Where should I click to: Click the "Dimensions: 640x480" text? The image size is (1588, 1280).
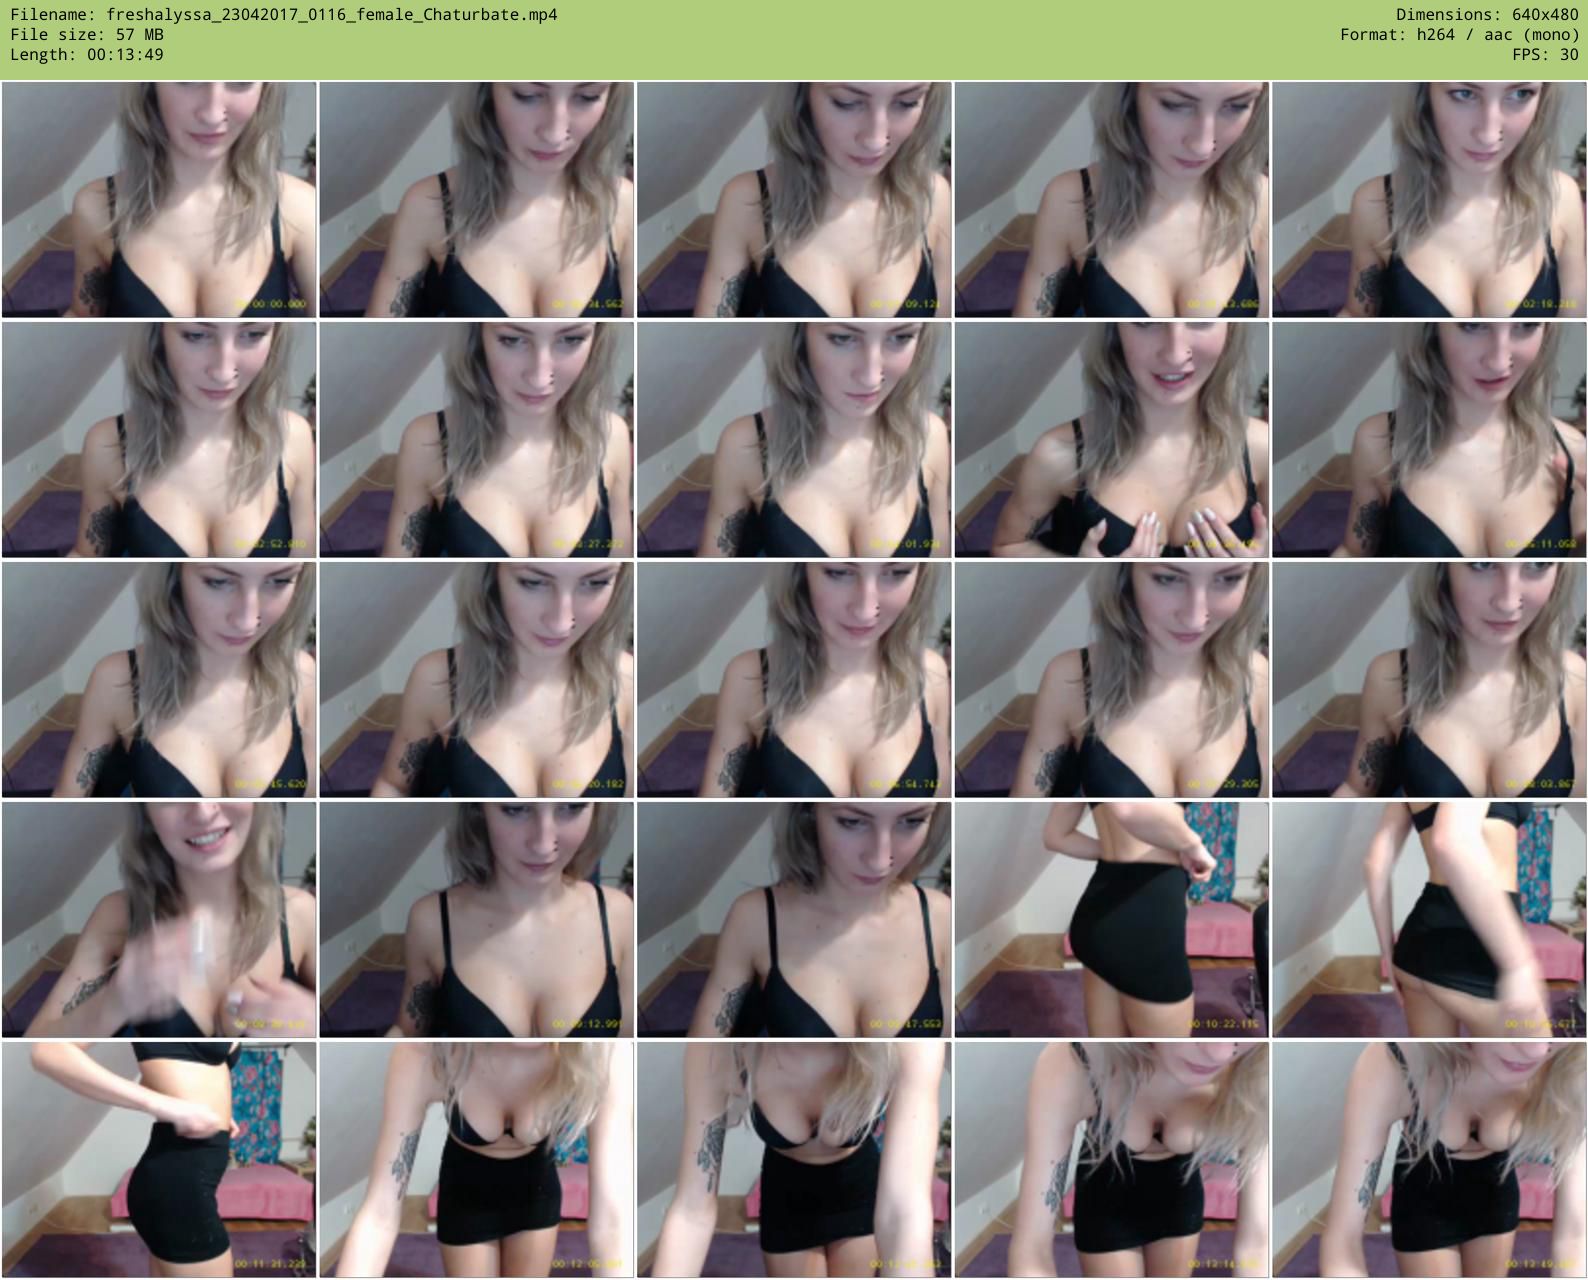(x=1487, y=15)
